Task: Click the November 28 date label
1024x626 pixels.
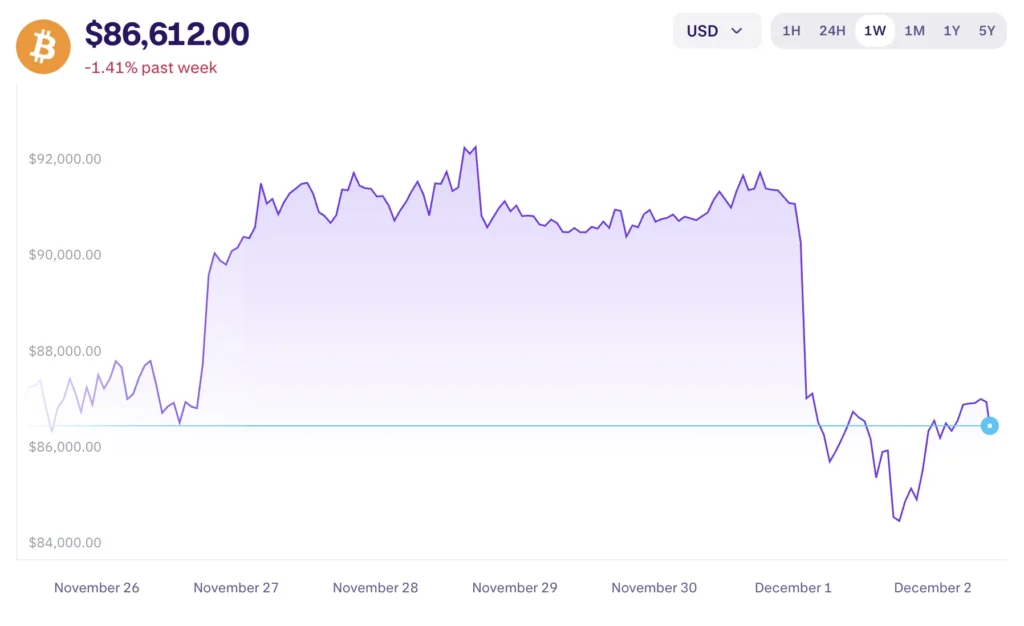Action: [x=375, y=588]
